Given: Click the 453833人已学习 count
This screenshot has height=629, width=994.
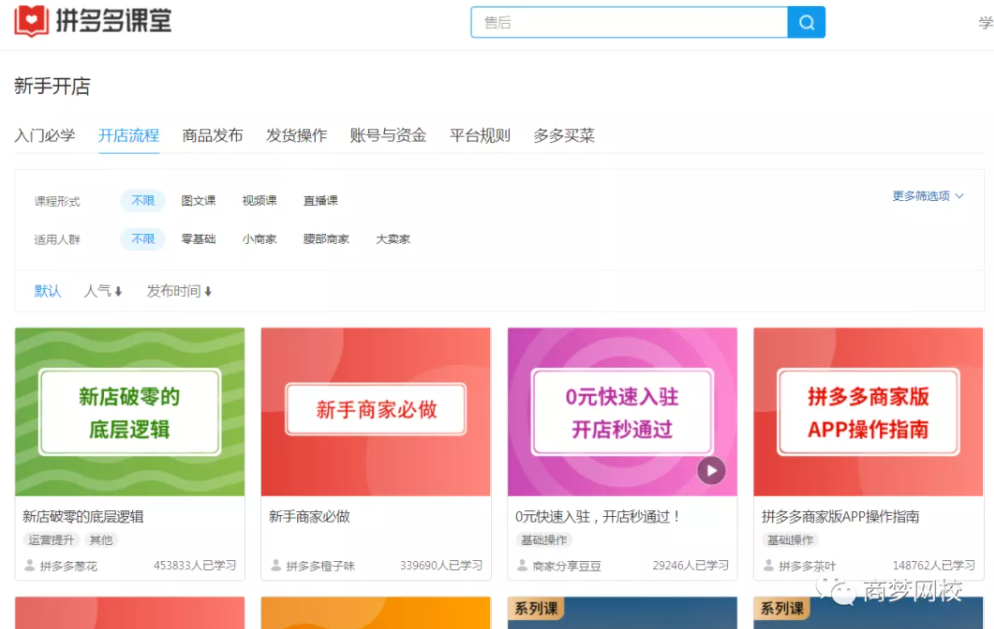Looking at the screenshot, I should pos(195,566).
